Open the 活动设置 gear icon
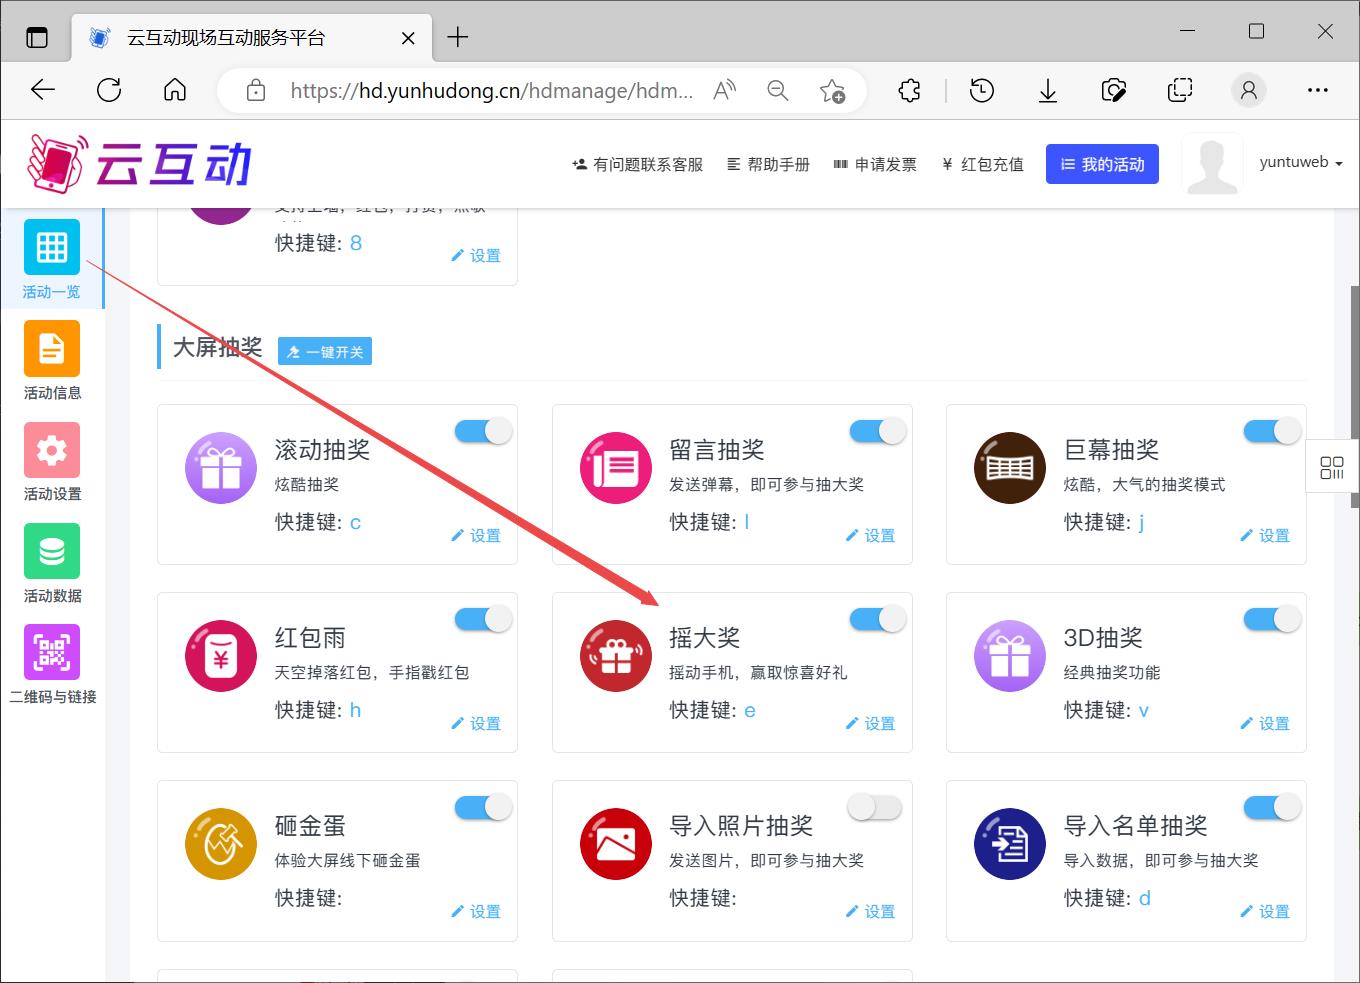 [x=52, y=450]
